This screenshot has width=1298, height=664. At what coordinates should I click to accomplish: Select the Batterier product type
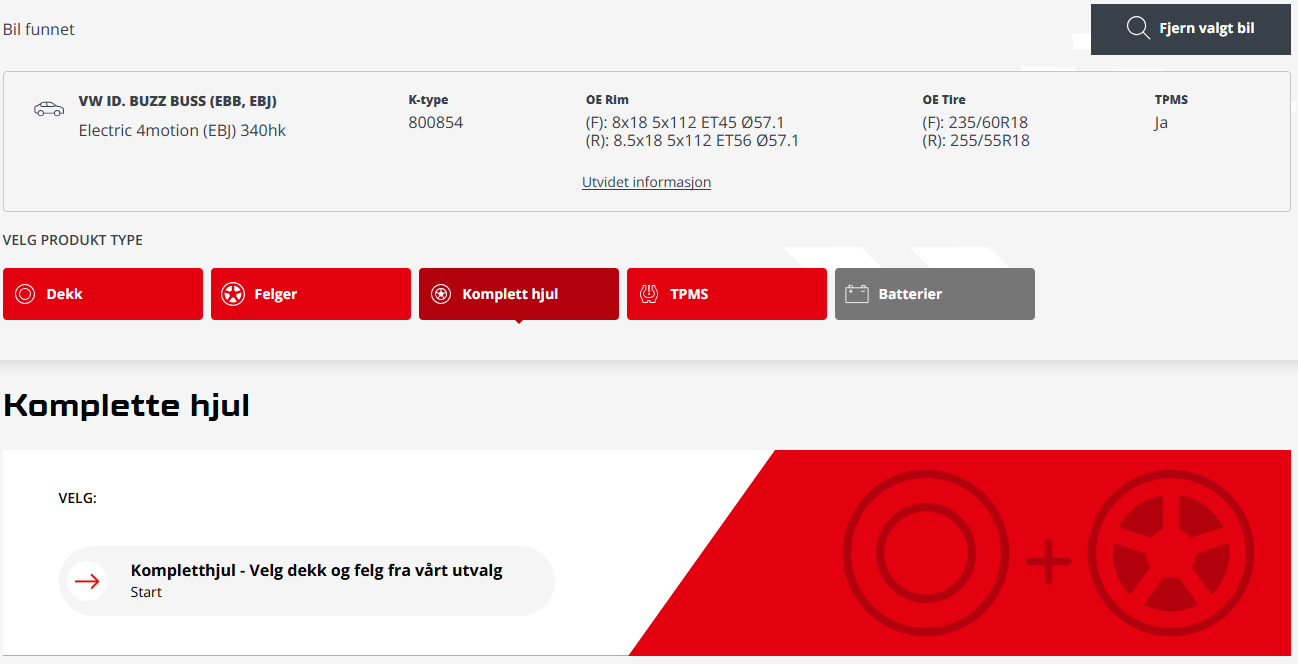[x=935, y=294]
